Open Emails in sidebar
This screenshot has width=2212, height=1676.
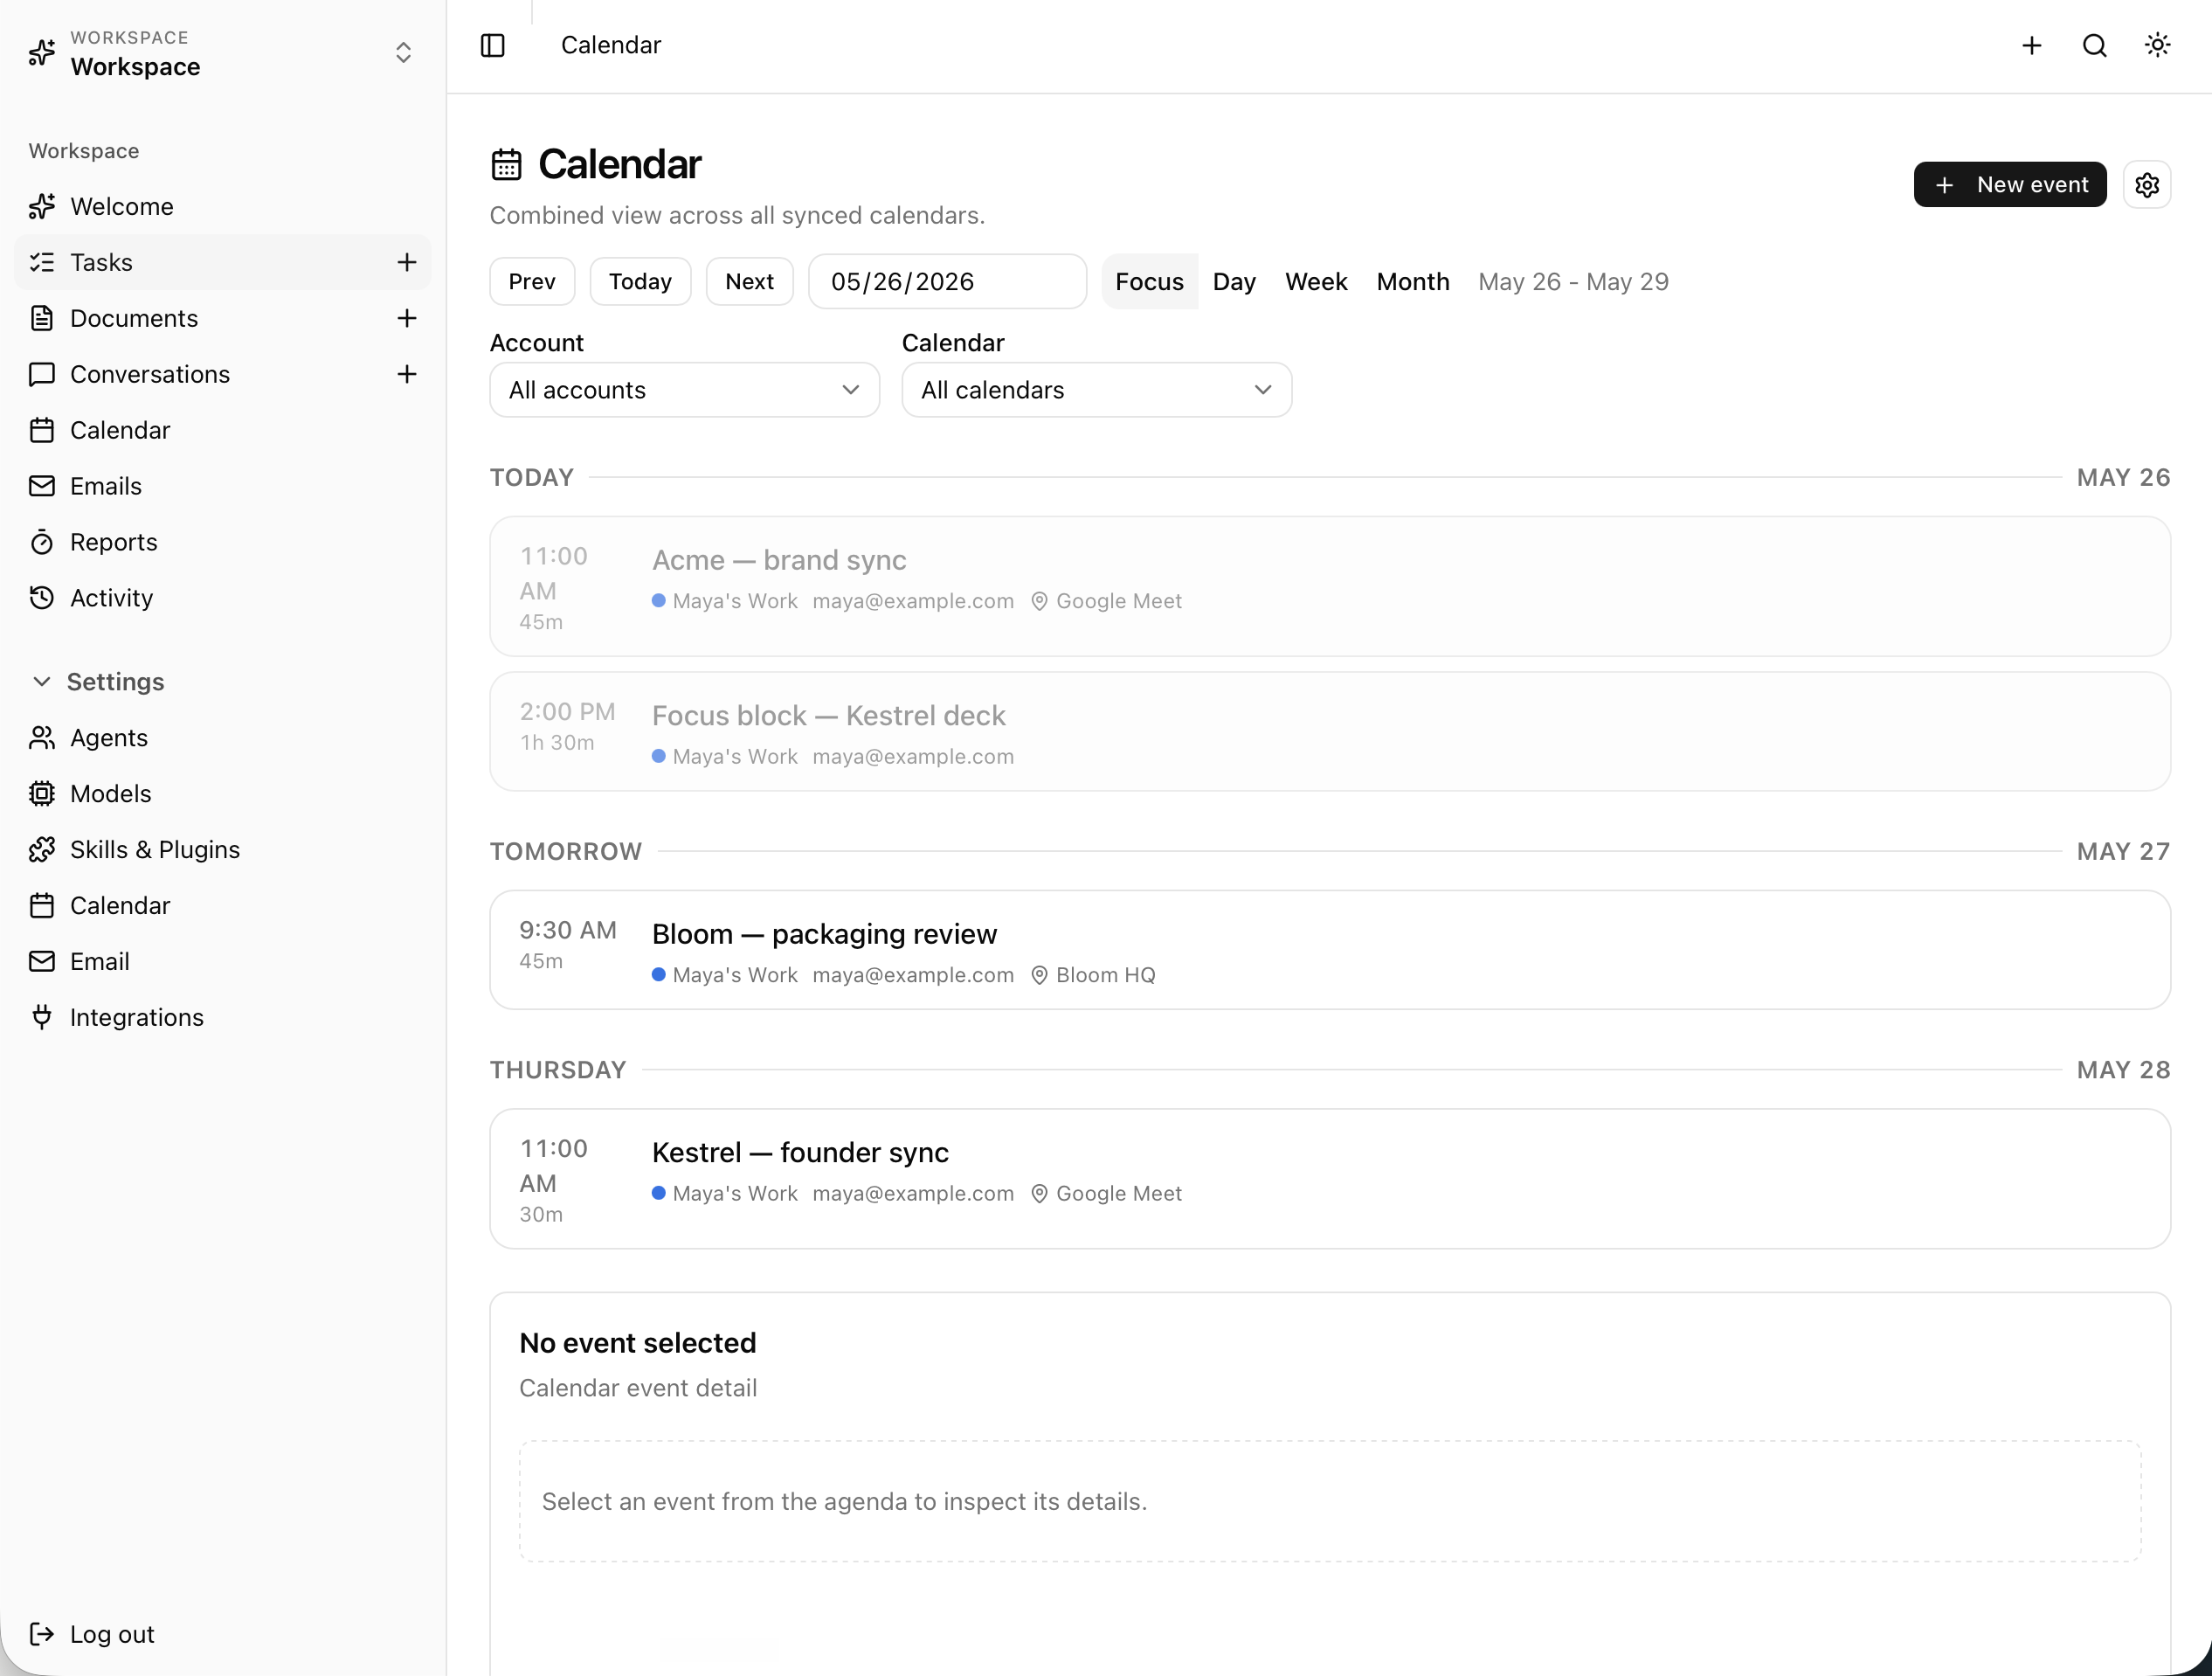pyautogui.click(x=222, y=486)
